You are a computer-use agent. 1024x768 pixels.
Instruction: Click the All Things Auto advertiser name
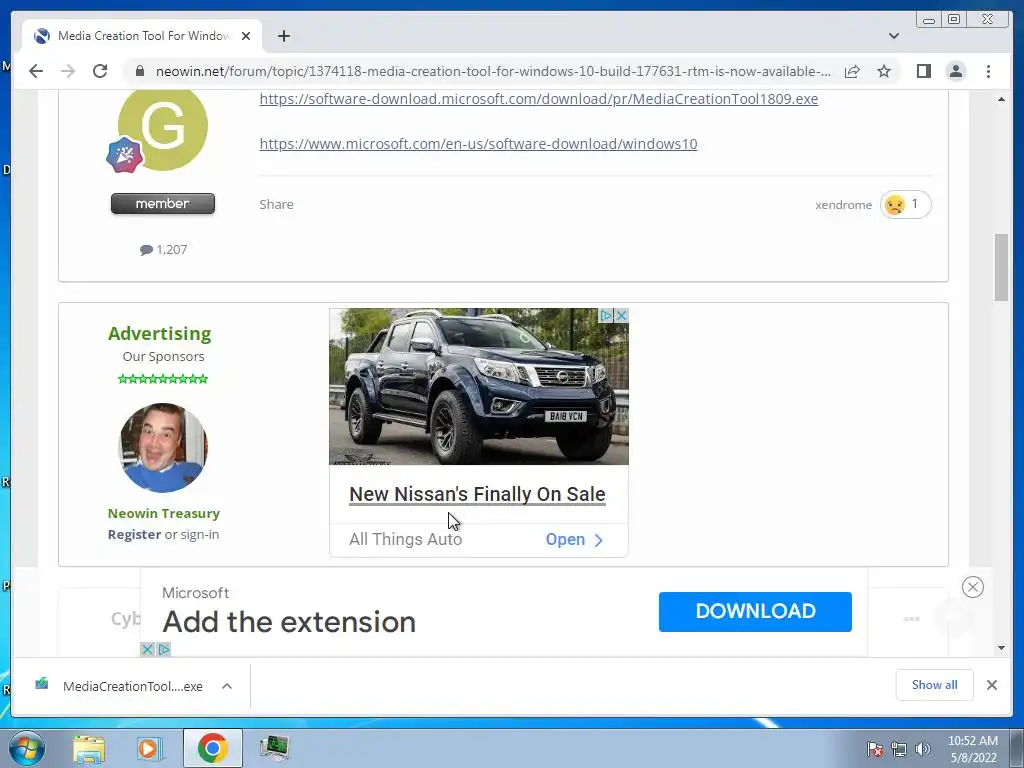[x=406, y=539]
